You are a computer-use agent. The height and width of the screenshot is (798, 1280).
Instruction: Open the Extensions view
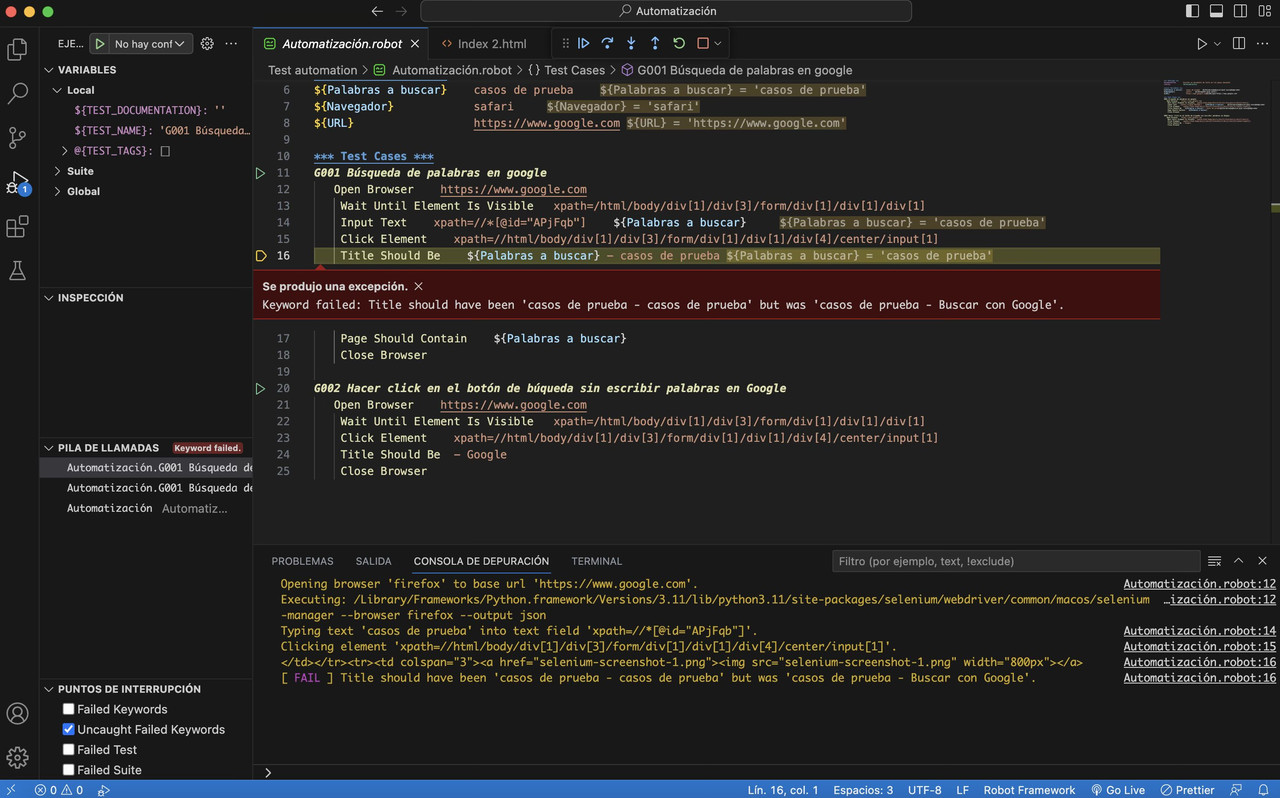17,227
